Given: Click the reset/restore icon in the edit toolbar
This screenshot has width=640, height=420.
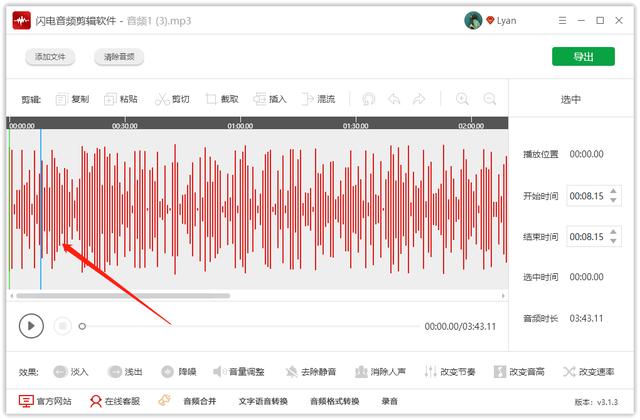Looking at the screenshot, I should click(368, 99).
